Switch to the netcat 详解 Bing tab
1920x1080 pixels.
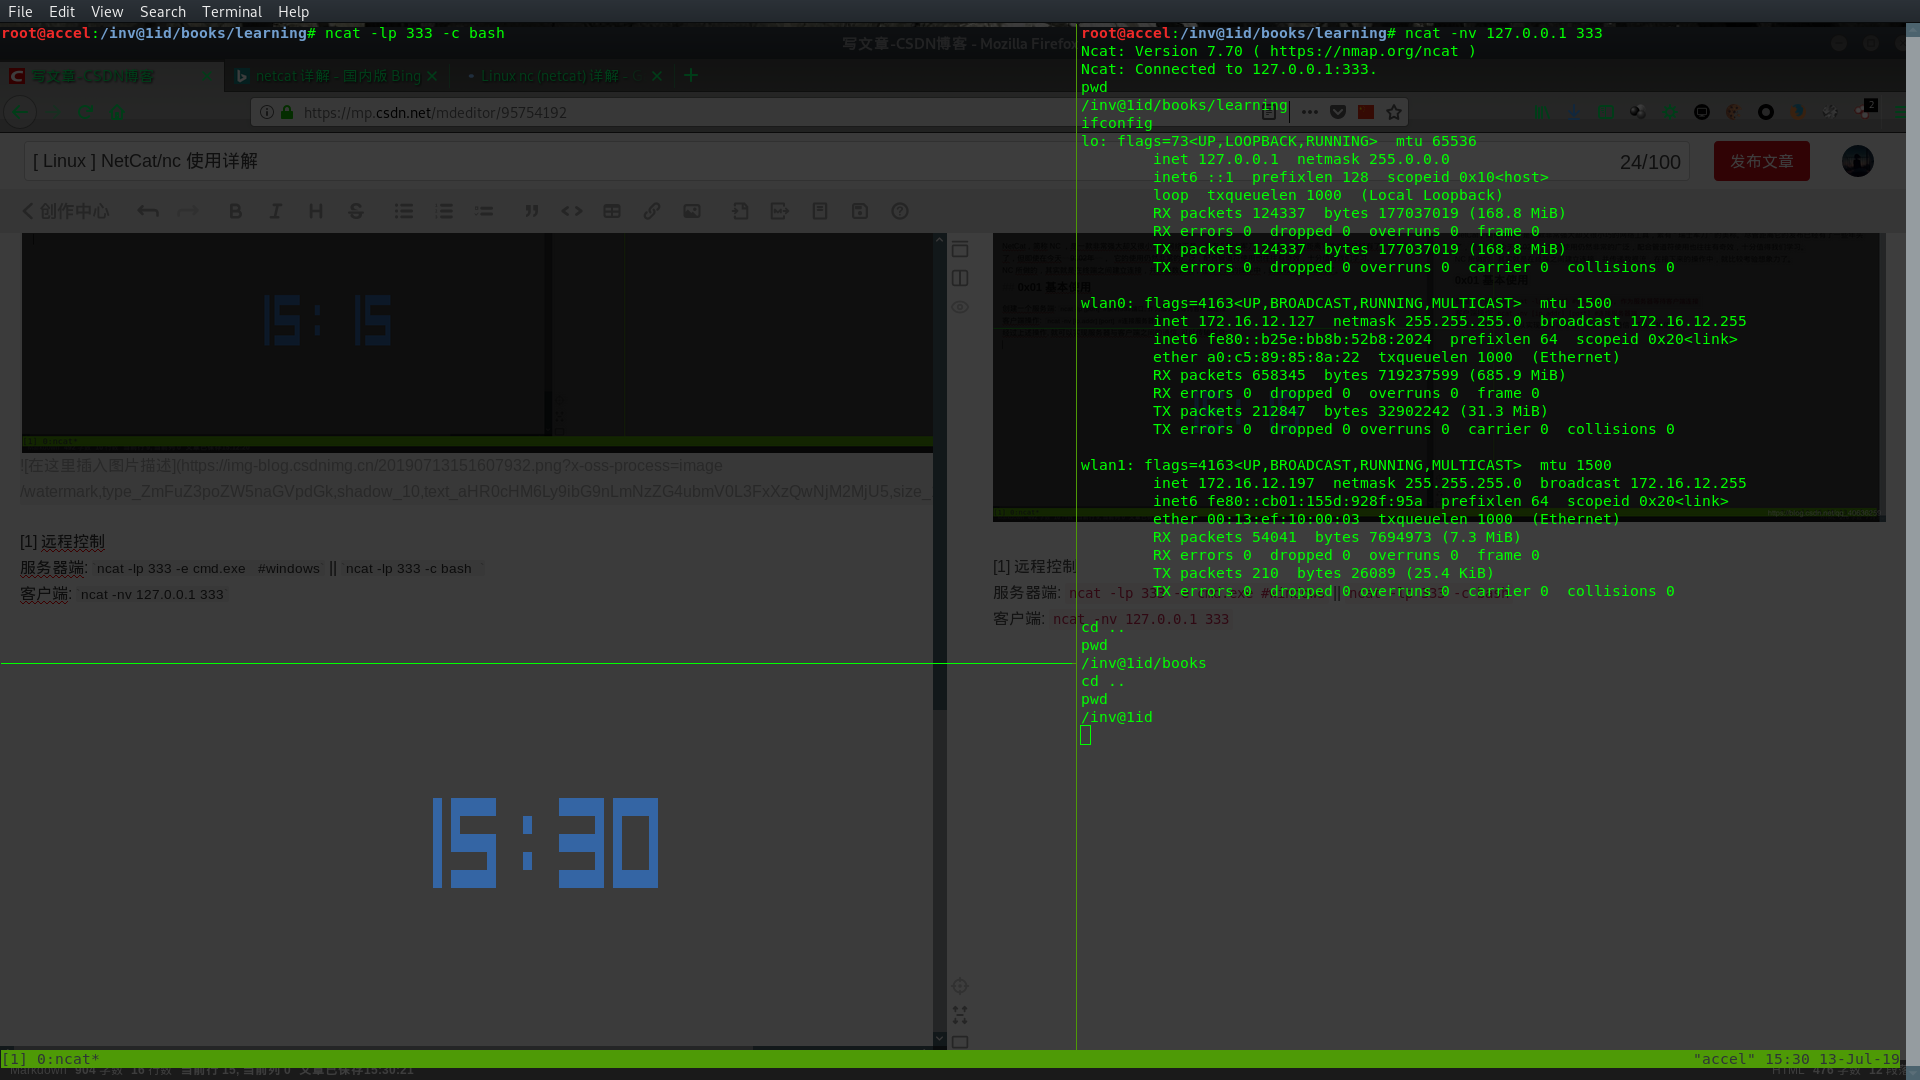pos(337,76)
